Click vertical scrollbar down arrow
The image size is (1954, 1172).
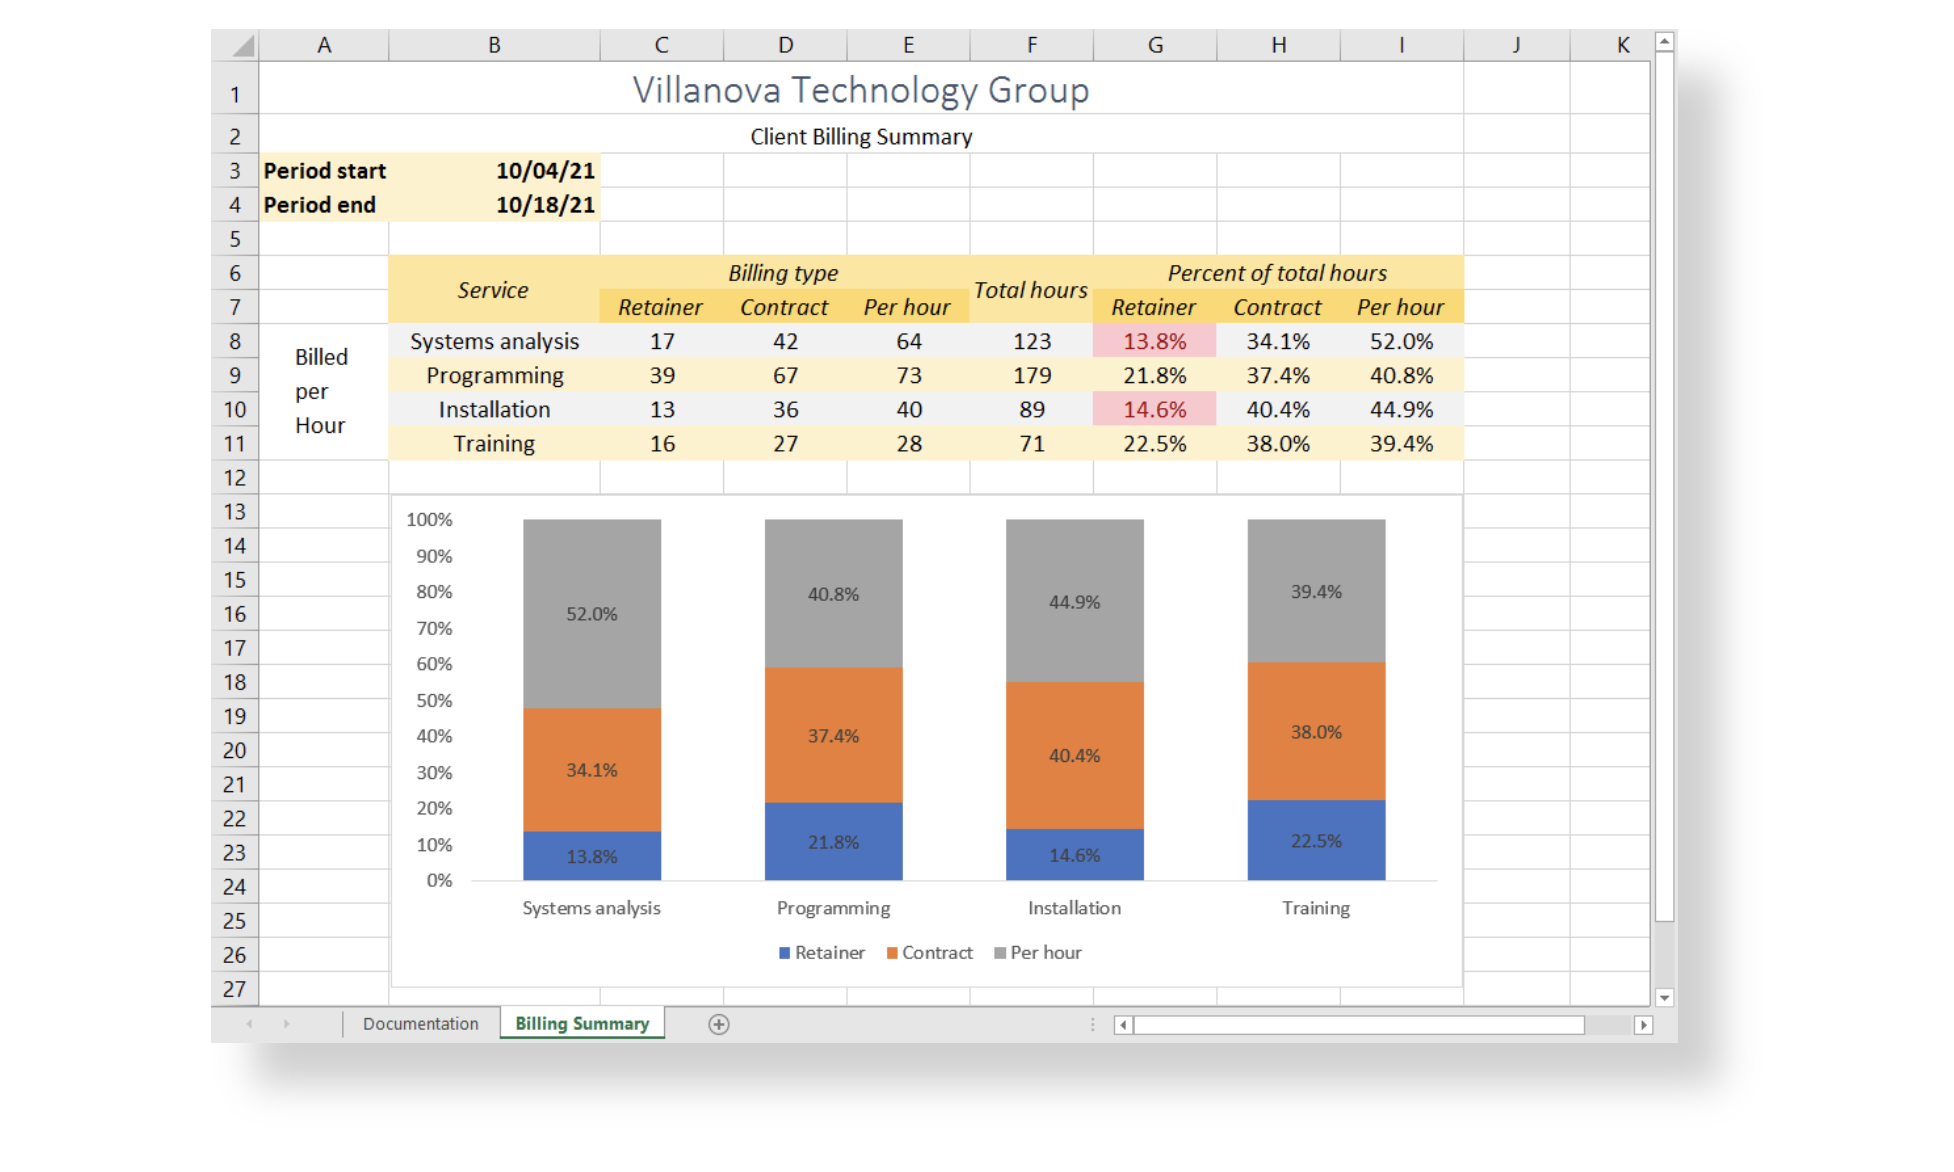1664,997
